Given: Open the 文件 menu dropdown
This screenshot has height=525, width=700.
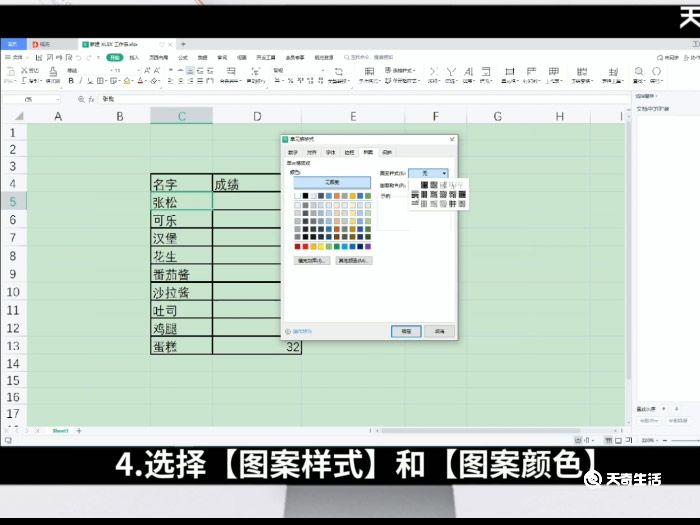Looking at the screenshot, I should pos(17,58).
